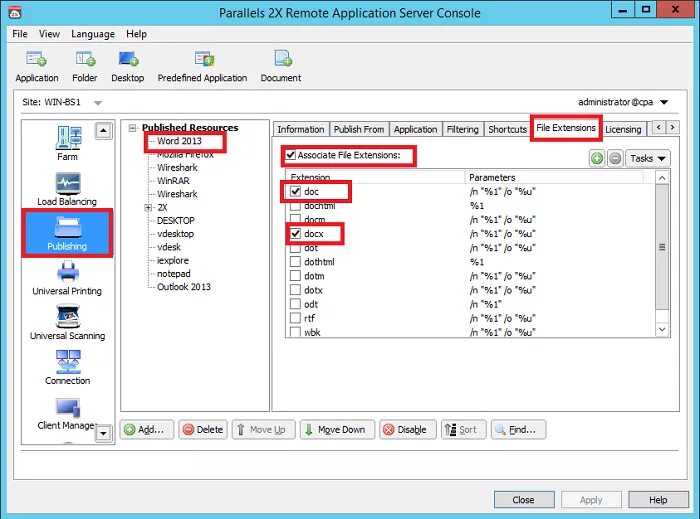This screenshot has width=700, height=519.
Task: Switch to the Application tab
Action: coord(416,129)
